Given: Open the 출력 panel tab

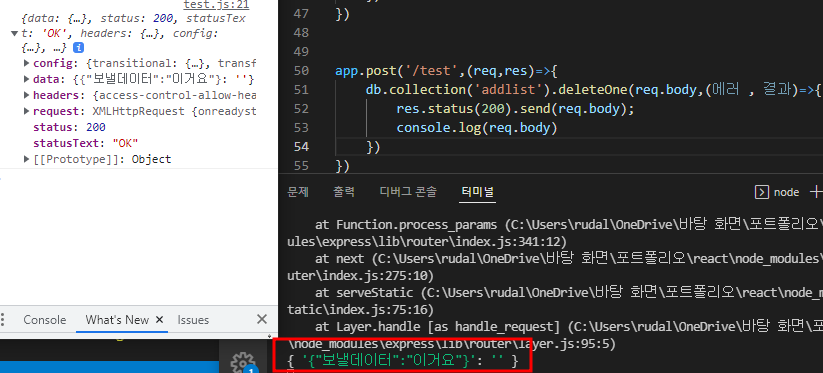Looking at the screenshot, I should pyautogui.click(x=343, y=192).
